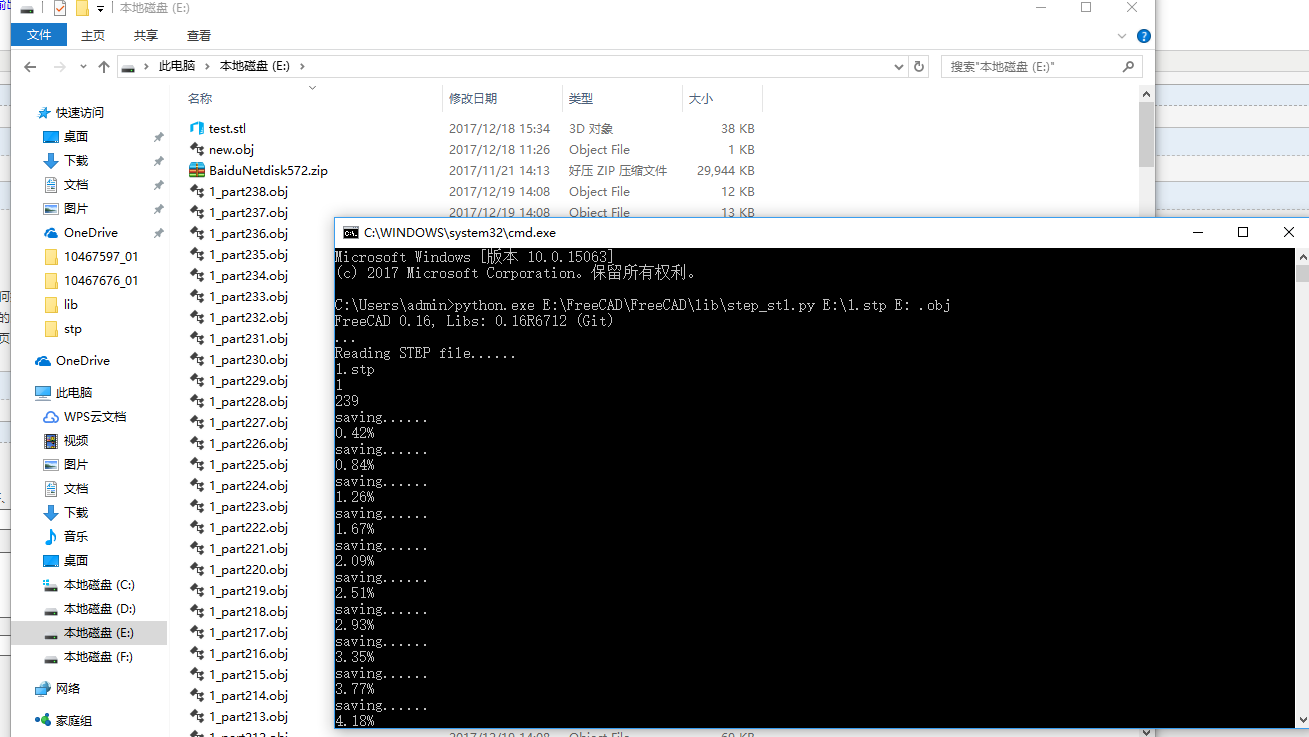Expand the ribbon with chevron
The width and height of the screenshot is (1309, 737).
(1122, 36)
